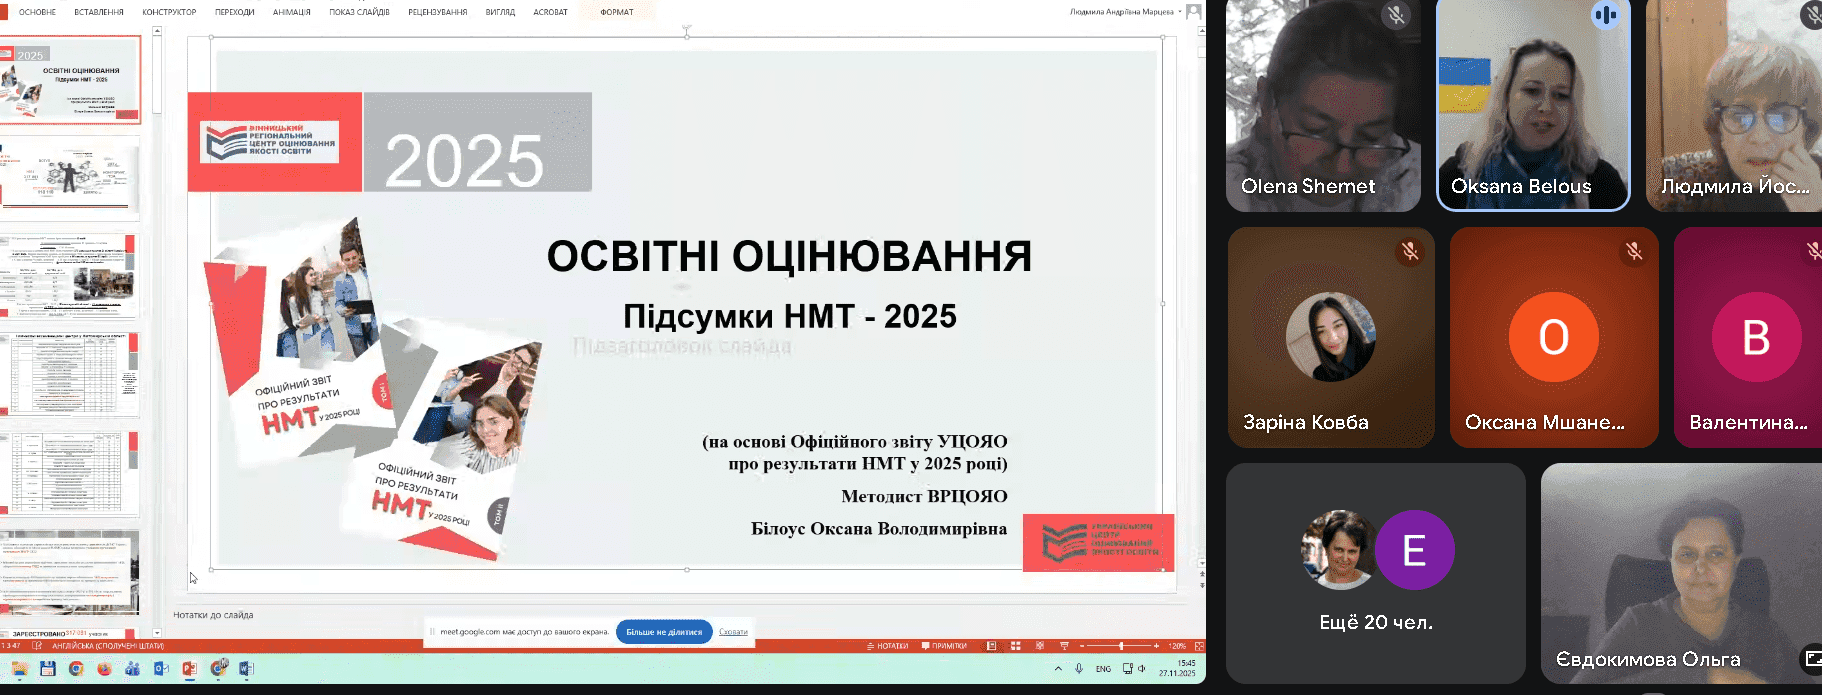Click the spell-check icon in PowerPoint status bar
Screen dimensions: 1822x695
37,646
